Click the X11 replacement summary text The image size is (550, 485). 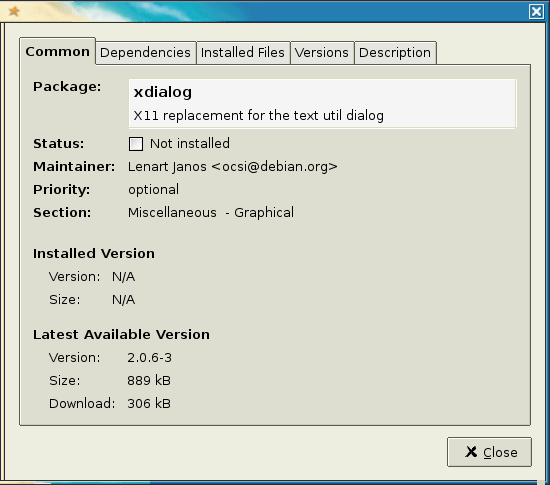(259, 115)
